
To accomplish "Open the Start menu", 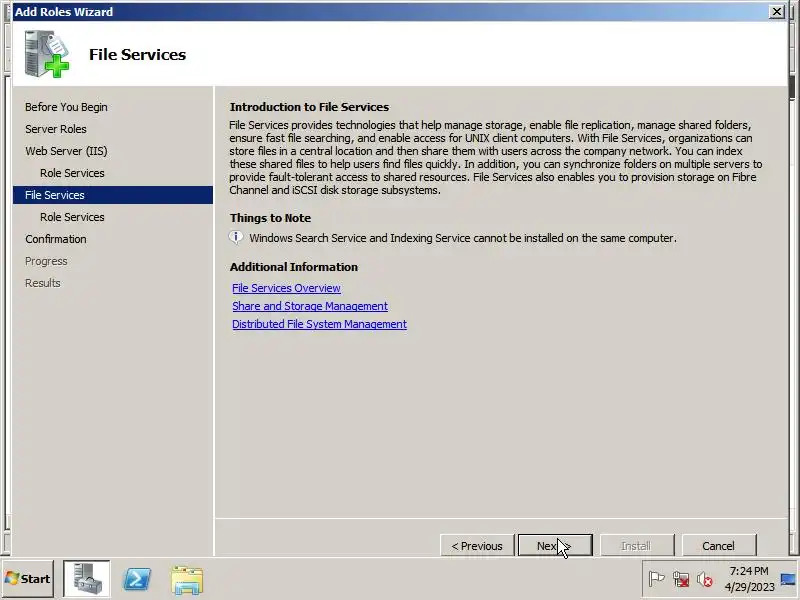I will pos(28,579).
